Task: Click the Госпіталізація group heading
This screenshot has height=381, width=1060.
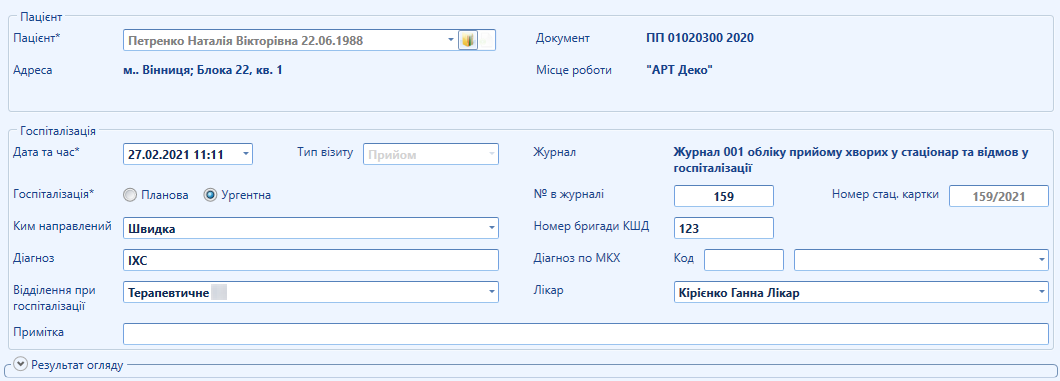Action: tap(58, 131)
